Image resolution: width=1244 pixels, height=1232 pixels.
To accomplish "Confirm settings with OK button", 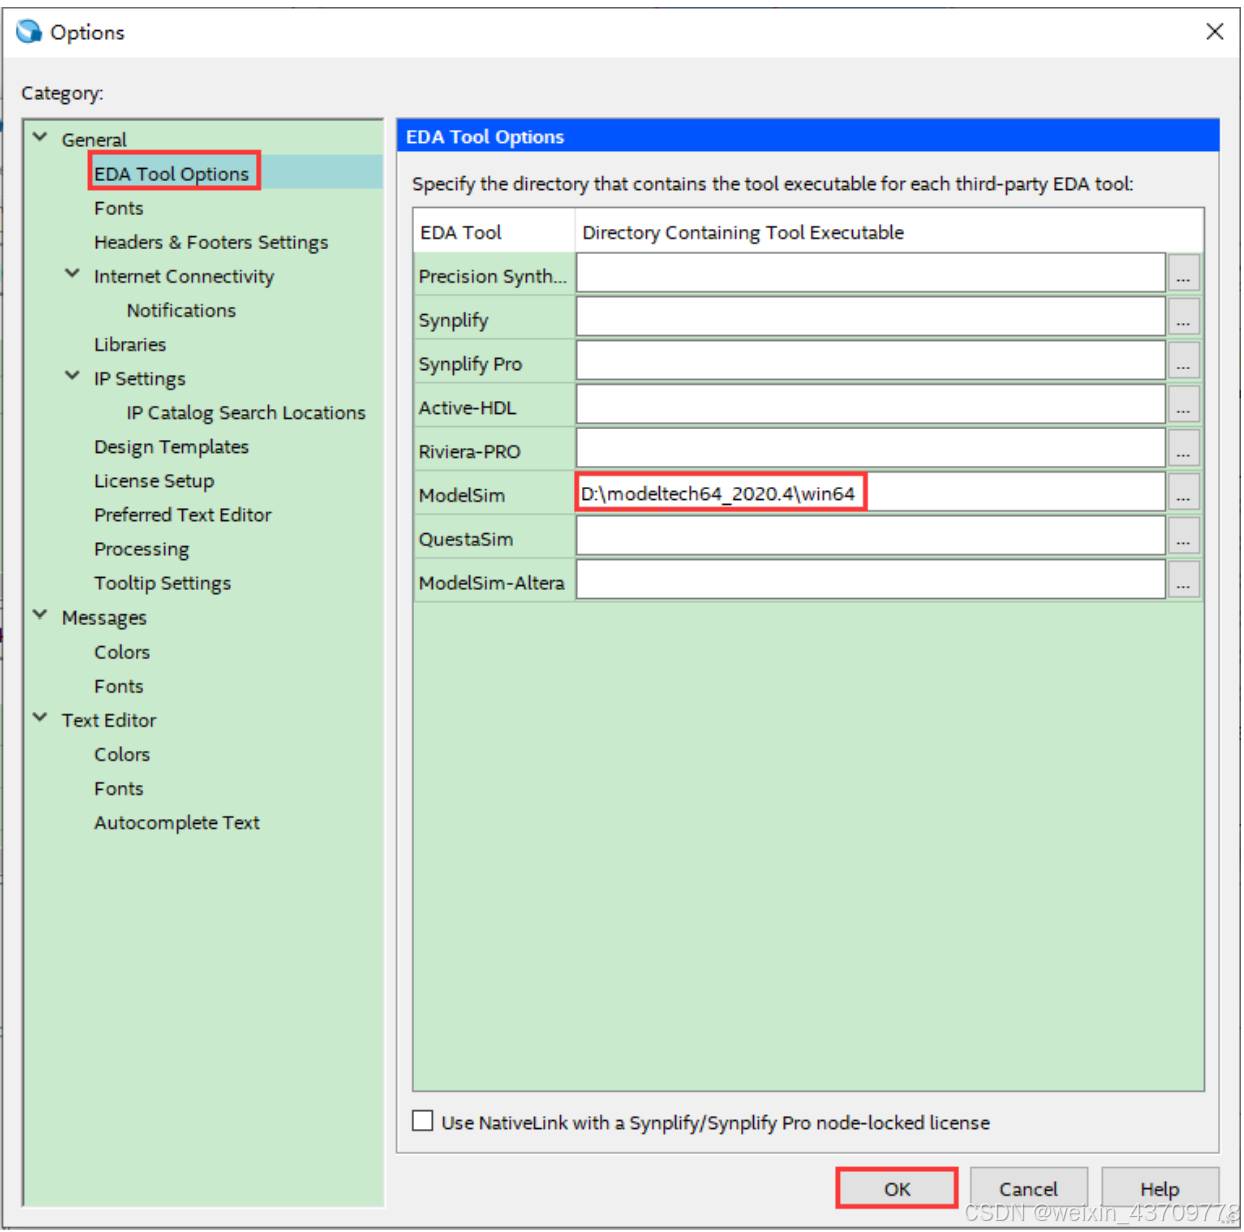I will [x=897, y=1189].
